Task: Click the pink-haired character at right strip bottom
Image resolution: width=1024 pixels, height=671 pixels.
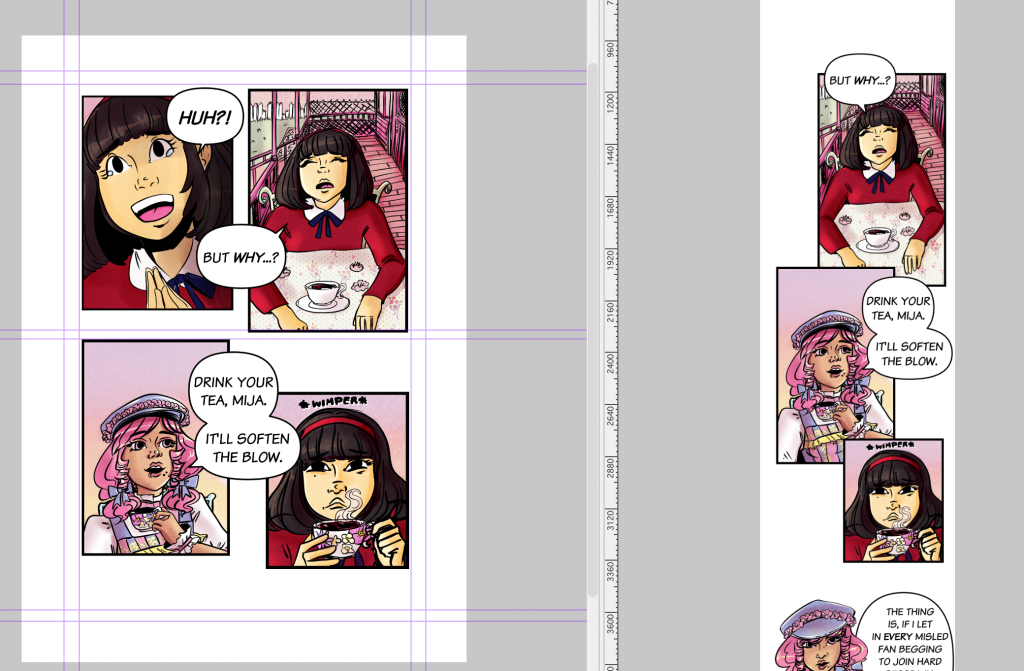Action: [817, 636]
